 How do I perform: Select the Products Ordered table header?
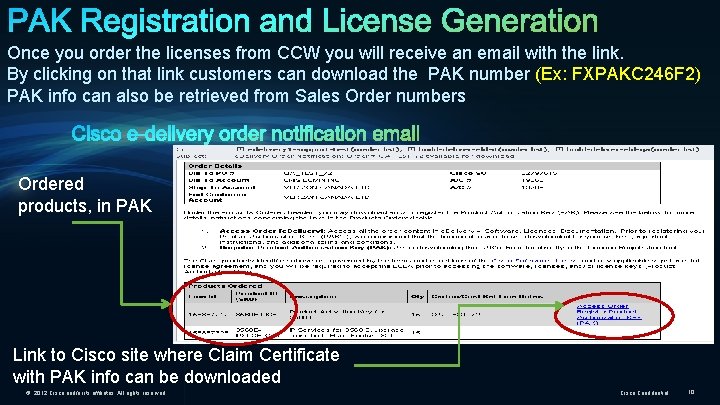tap(225, 286)
